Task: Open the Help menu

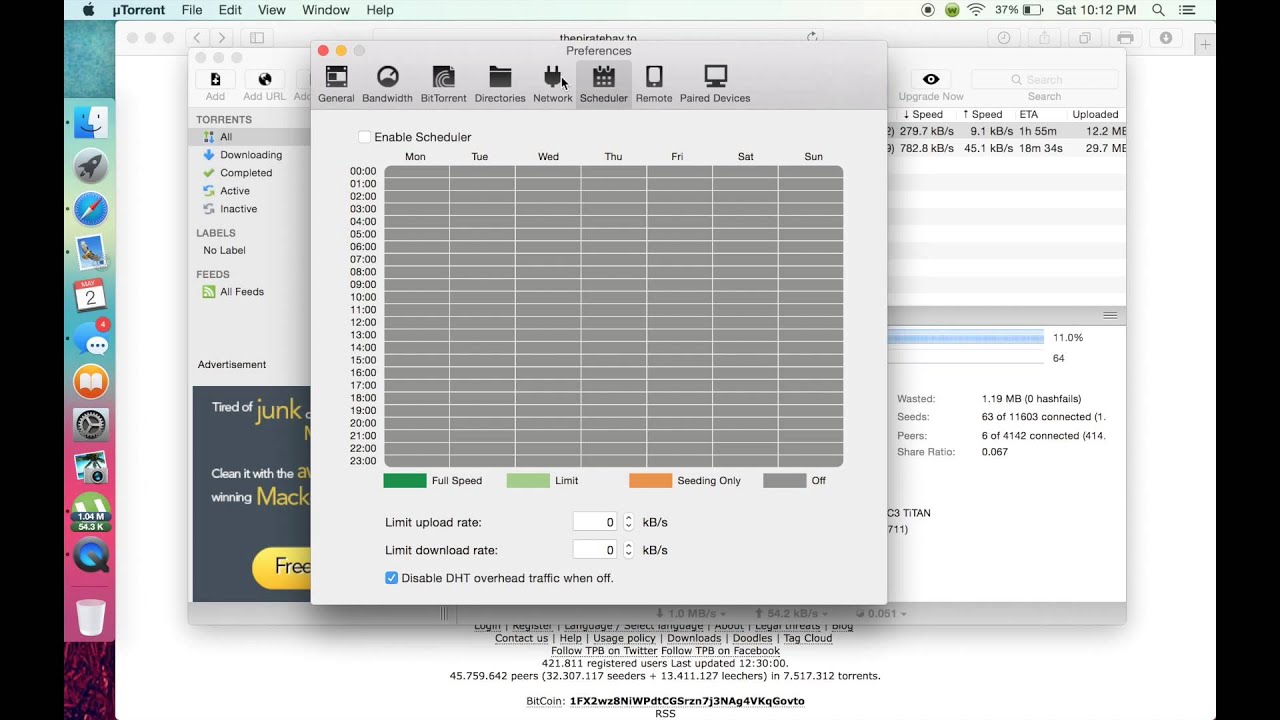Action: (x=380, y=10)
